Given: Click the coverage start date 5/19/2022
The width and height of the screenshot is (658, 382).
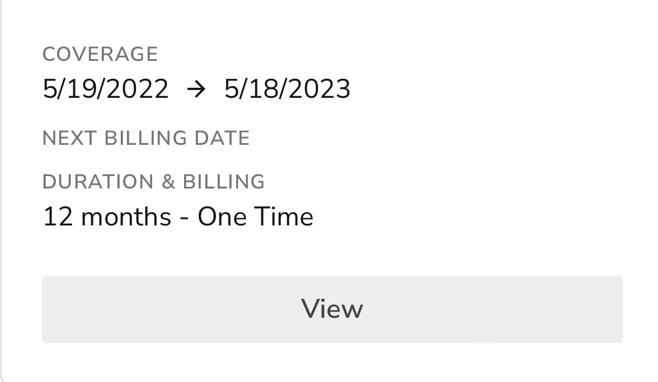Looking at the screenshot, I should pos(105,89).
